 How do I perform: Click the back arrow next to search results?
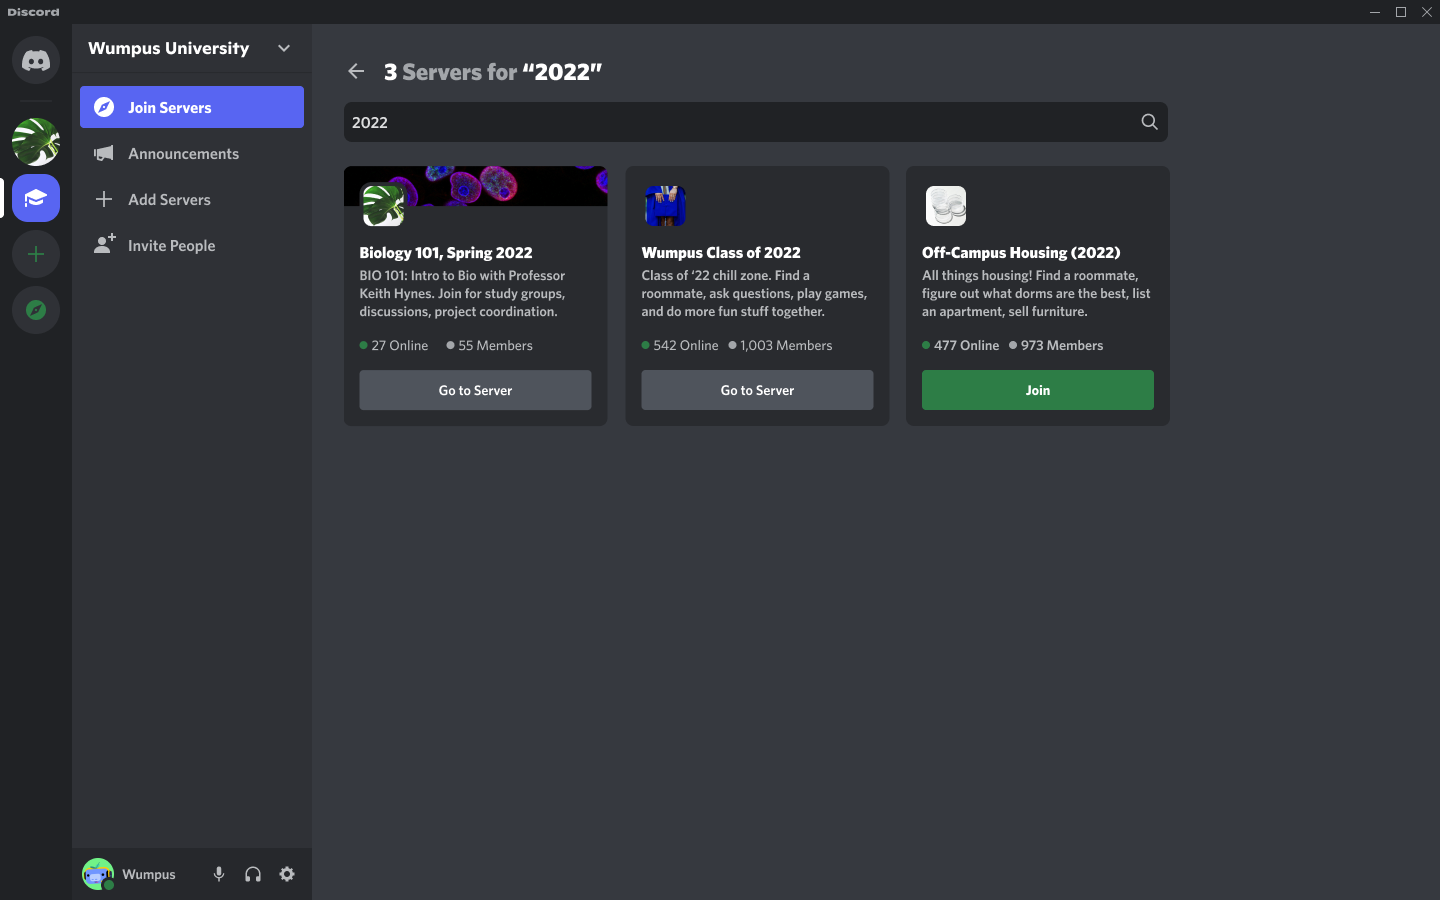(x=356, y=71)
